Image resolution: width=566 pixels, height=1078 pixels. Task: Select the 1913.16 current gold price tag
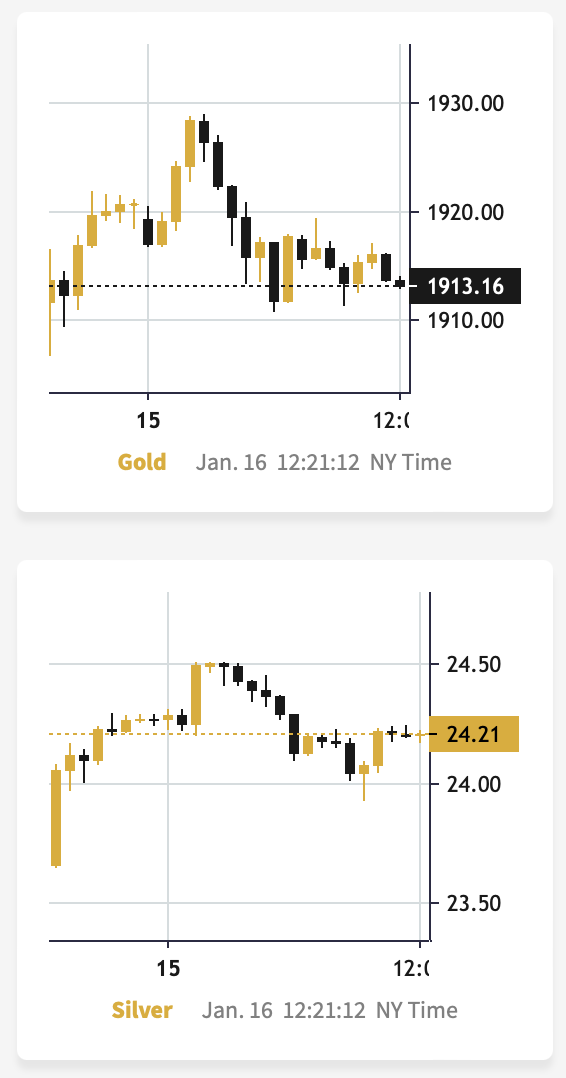(465, 286)
